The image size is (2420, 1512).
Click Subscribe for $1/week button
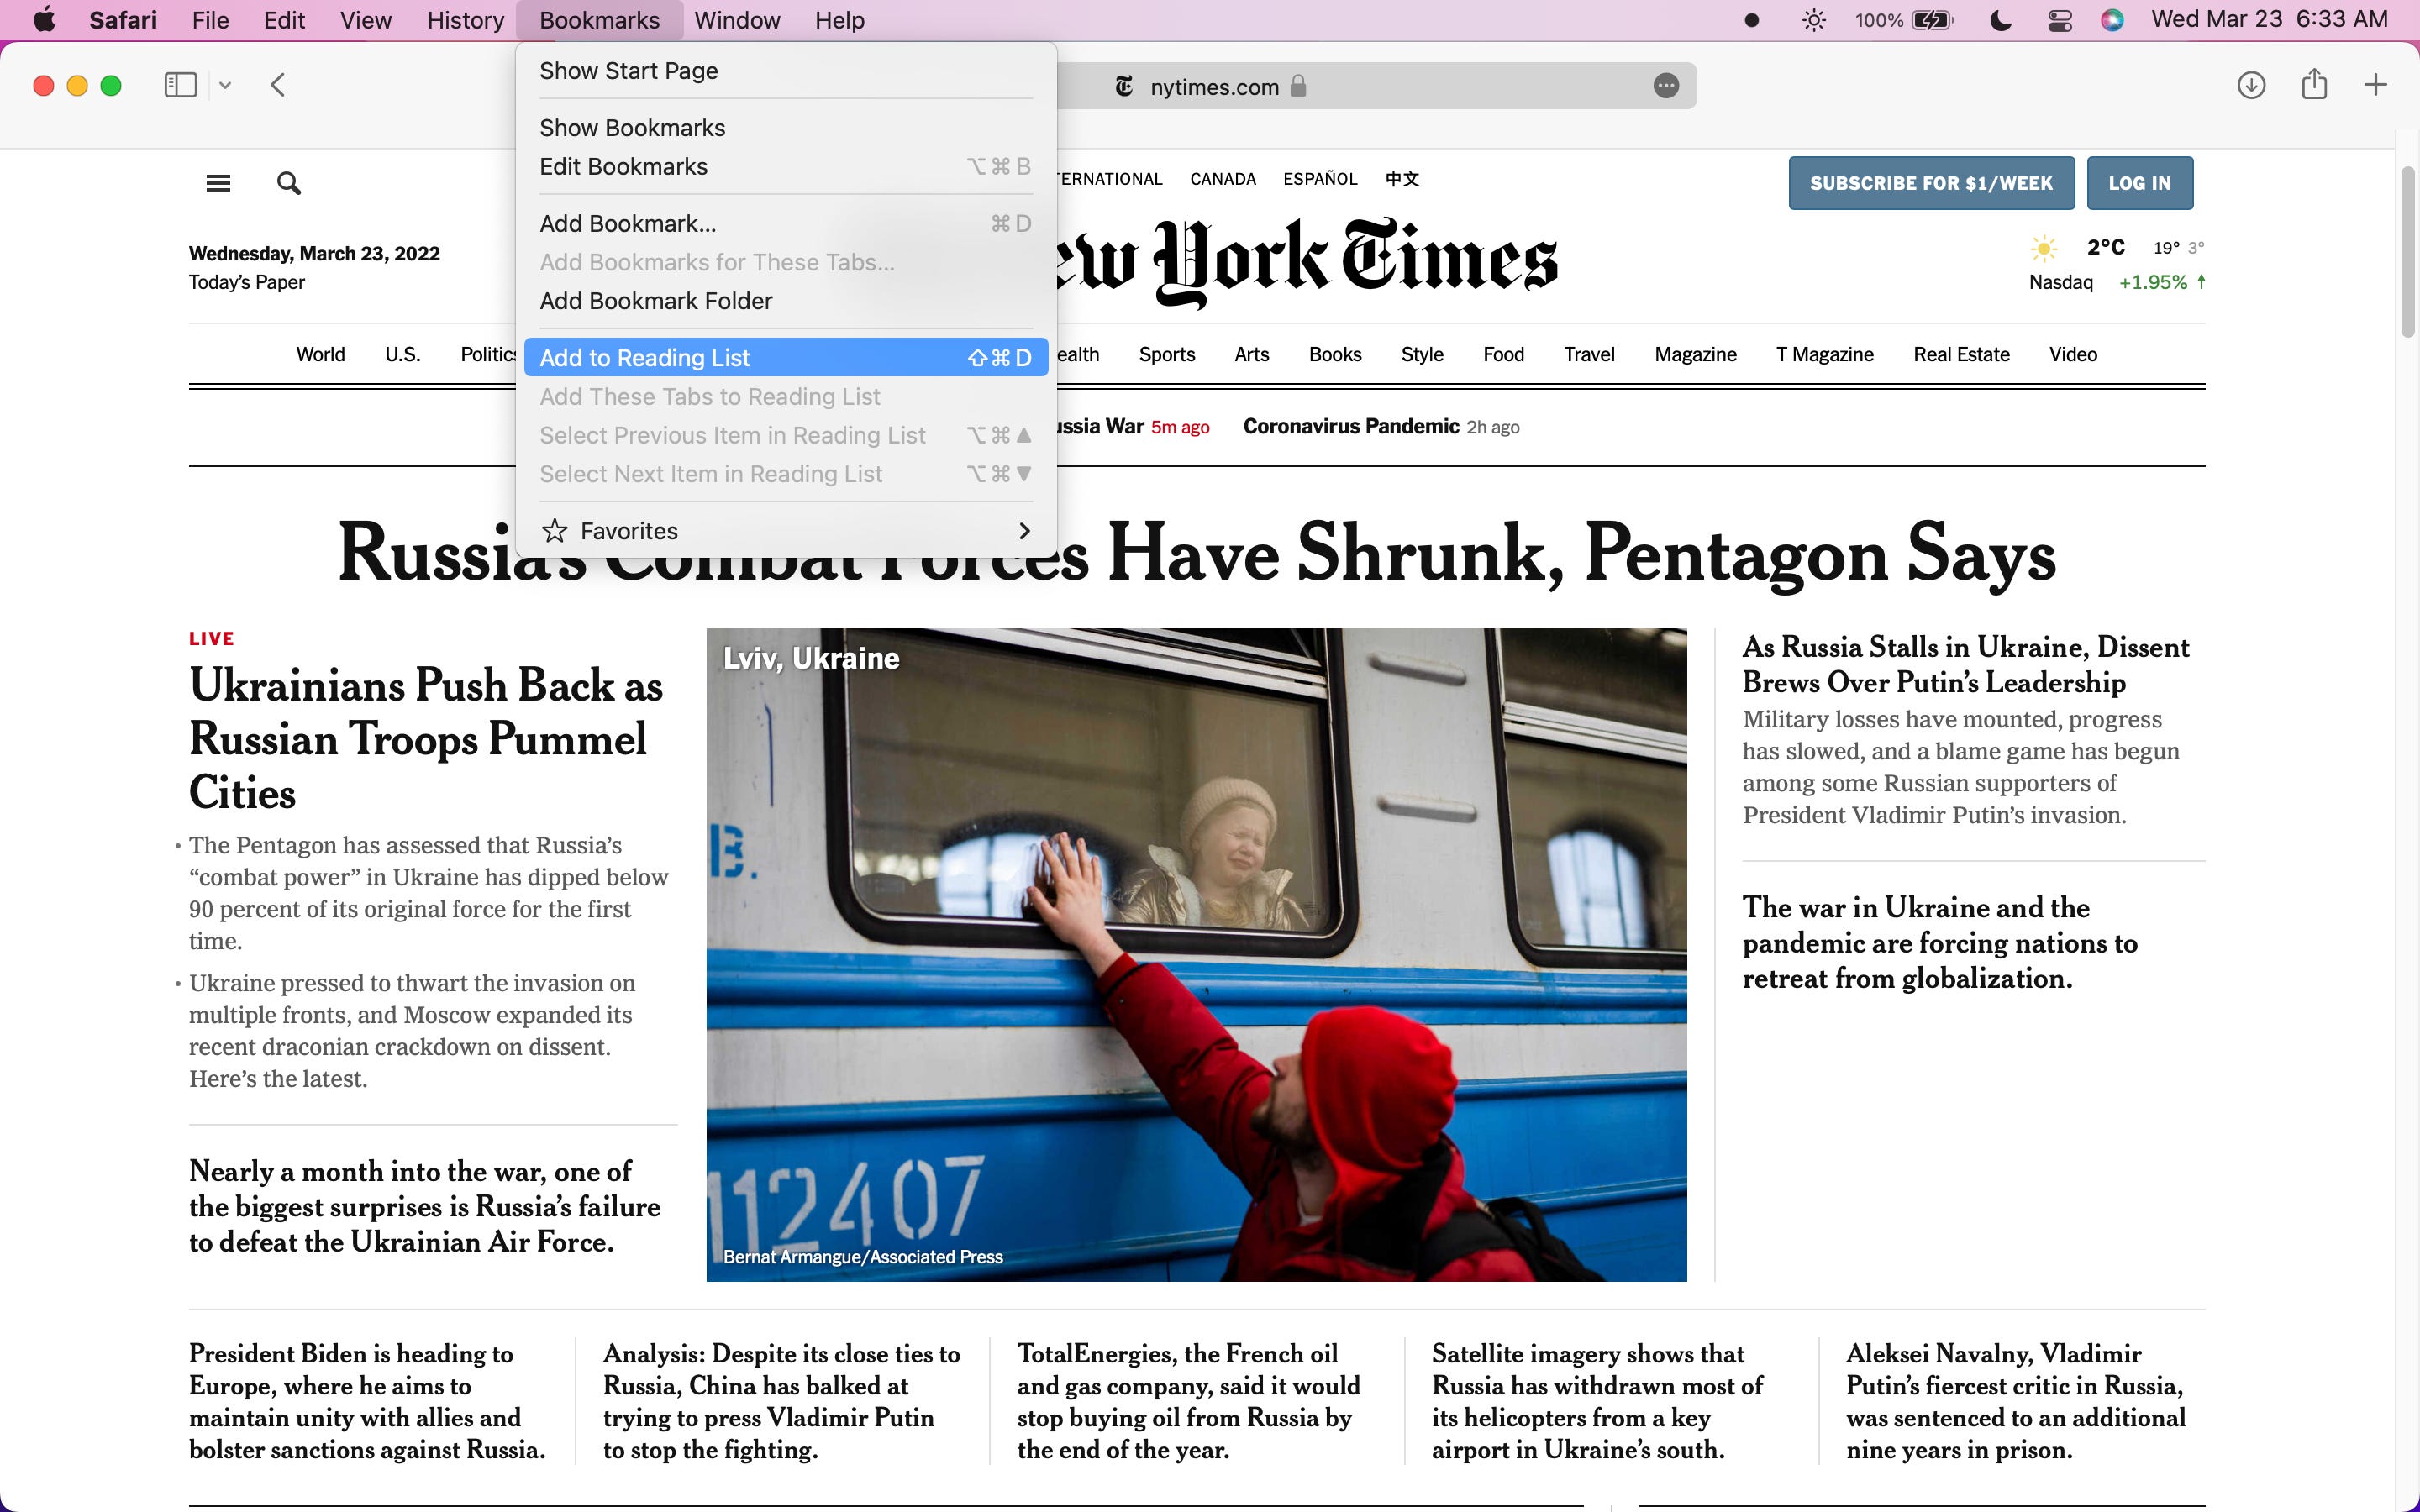(x=1931, y=183)
